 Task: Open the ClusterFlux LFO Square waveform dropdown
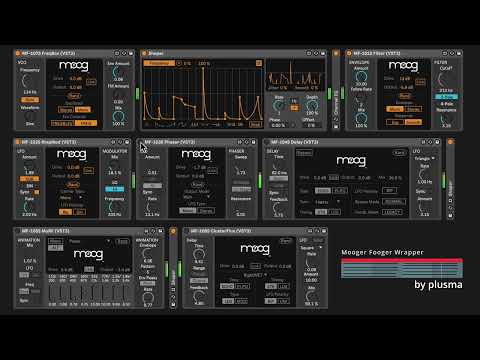coord(311,248)
